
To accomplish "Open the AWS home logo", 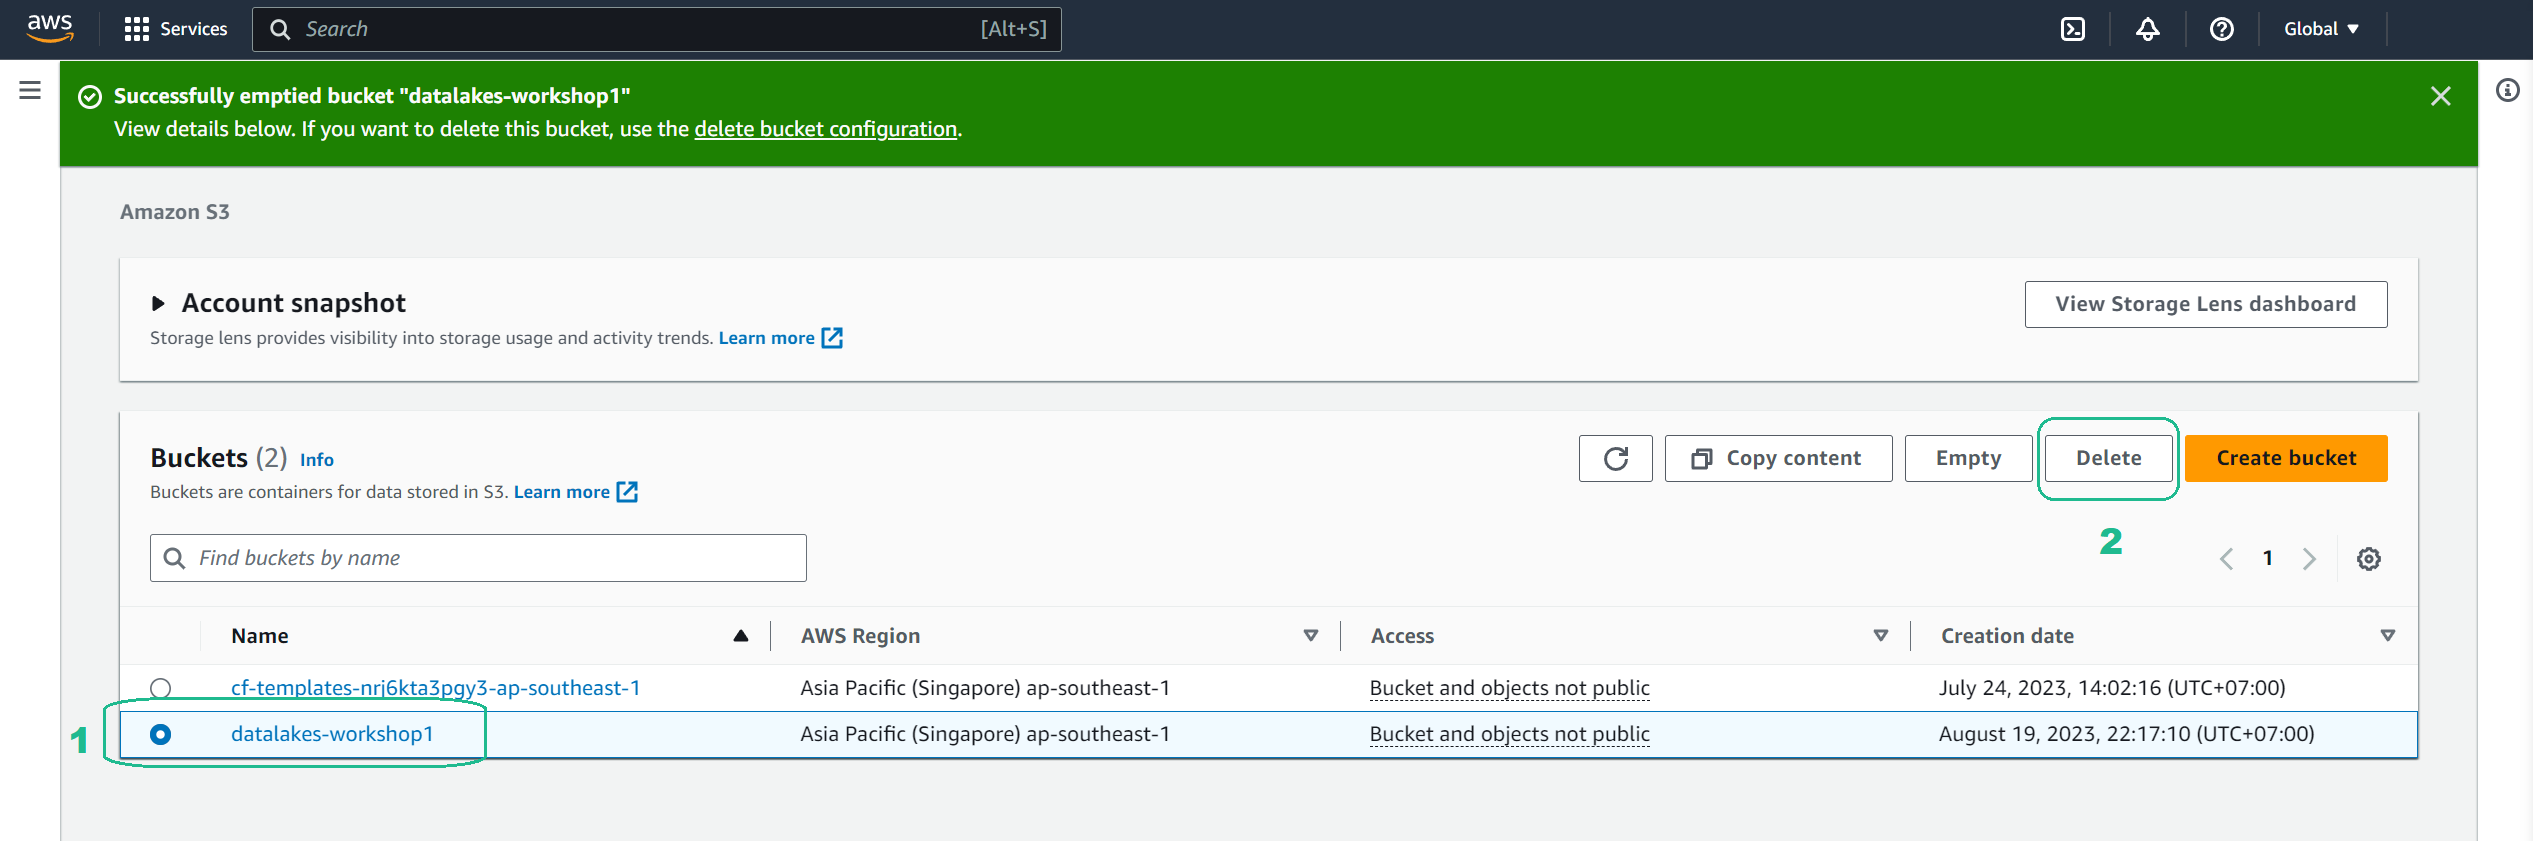I will (x=50, y=28).
